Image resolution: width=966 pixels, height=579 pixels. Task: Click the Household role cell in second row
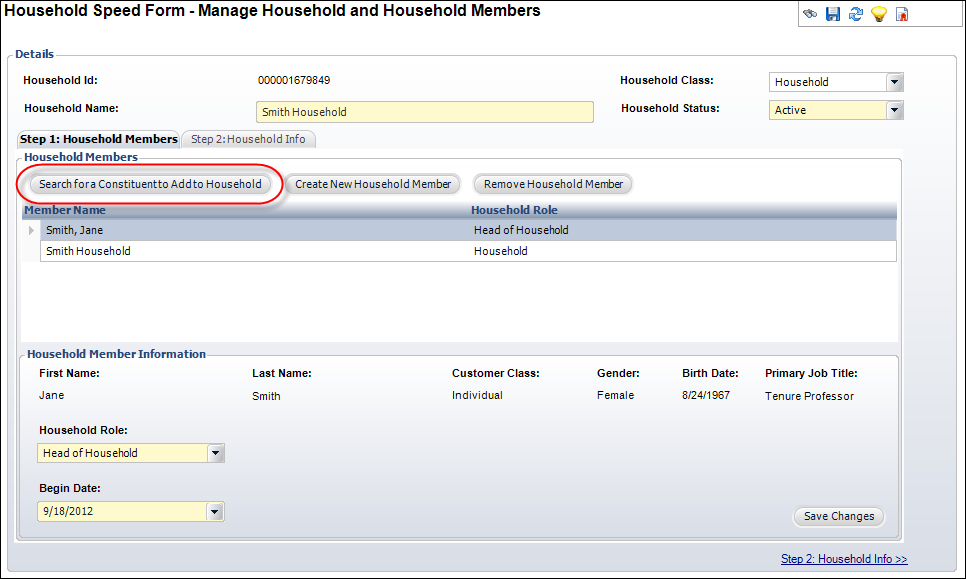coord(501,251)
